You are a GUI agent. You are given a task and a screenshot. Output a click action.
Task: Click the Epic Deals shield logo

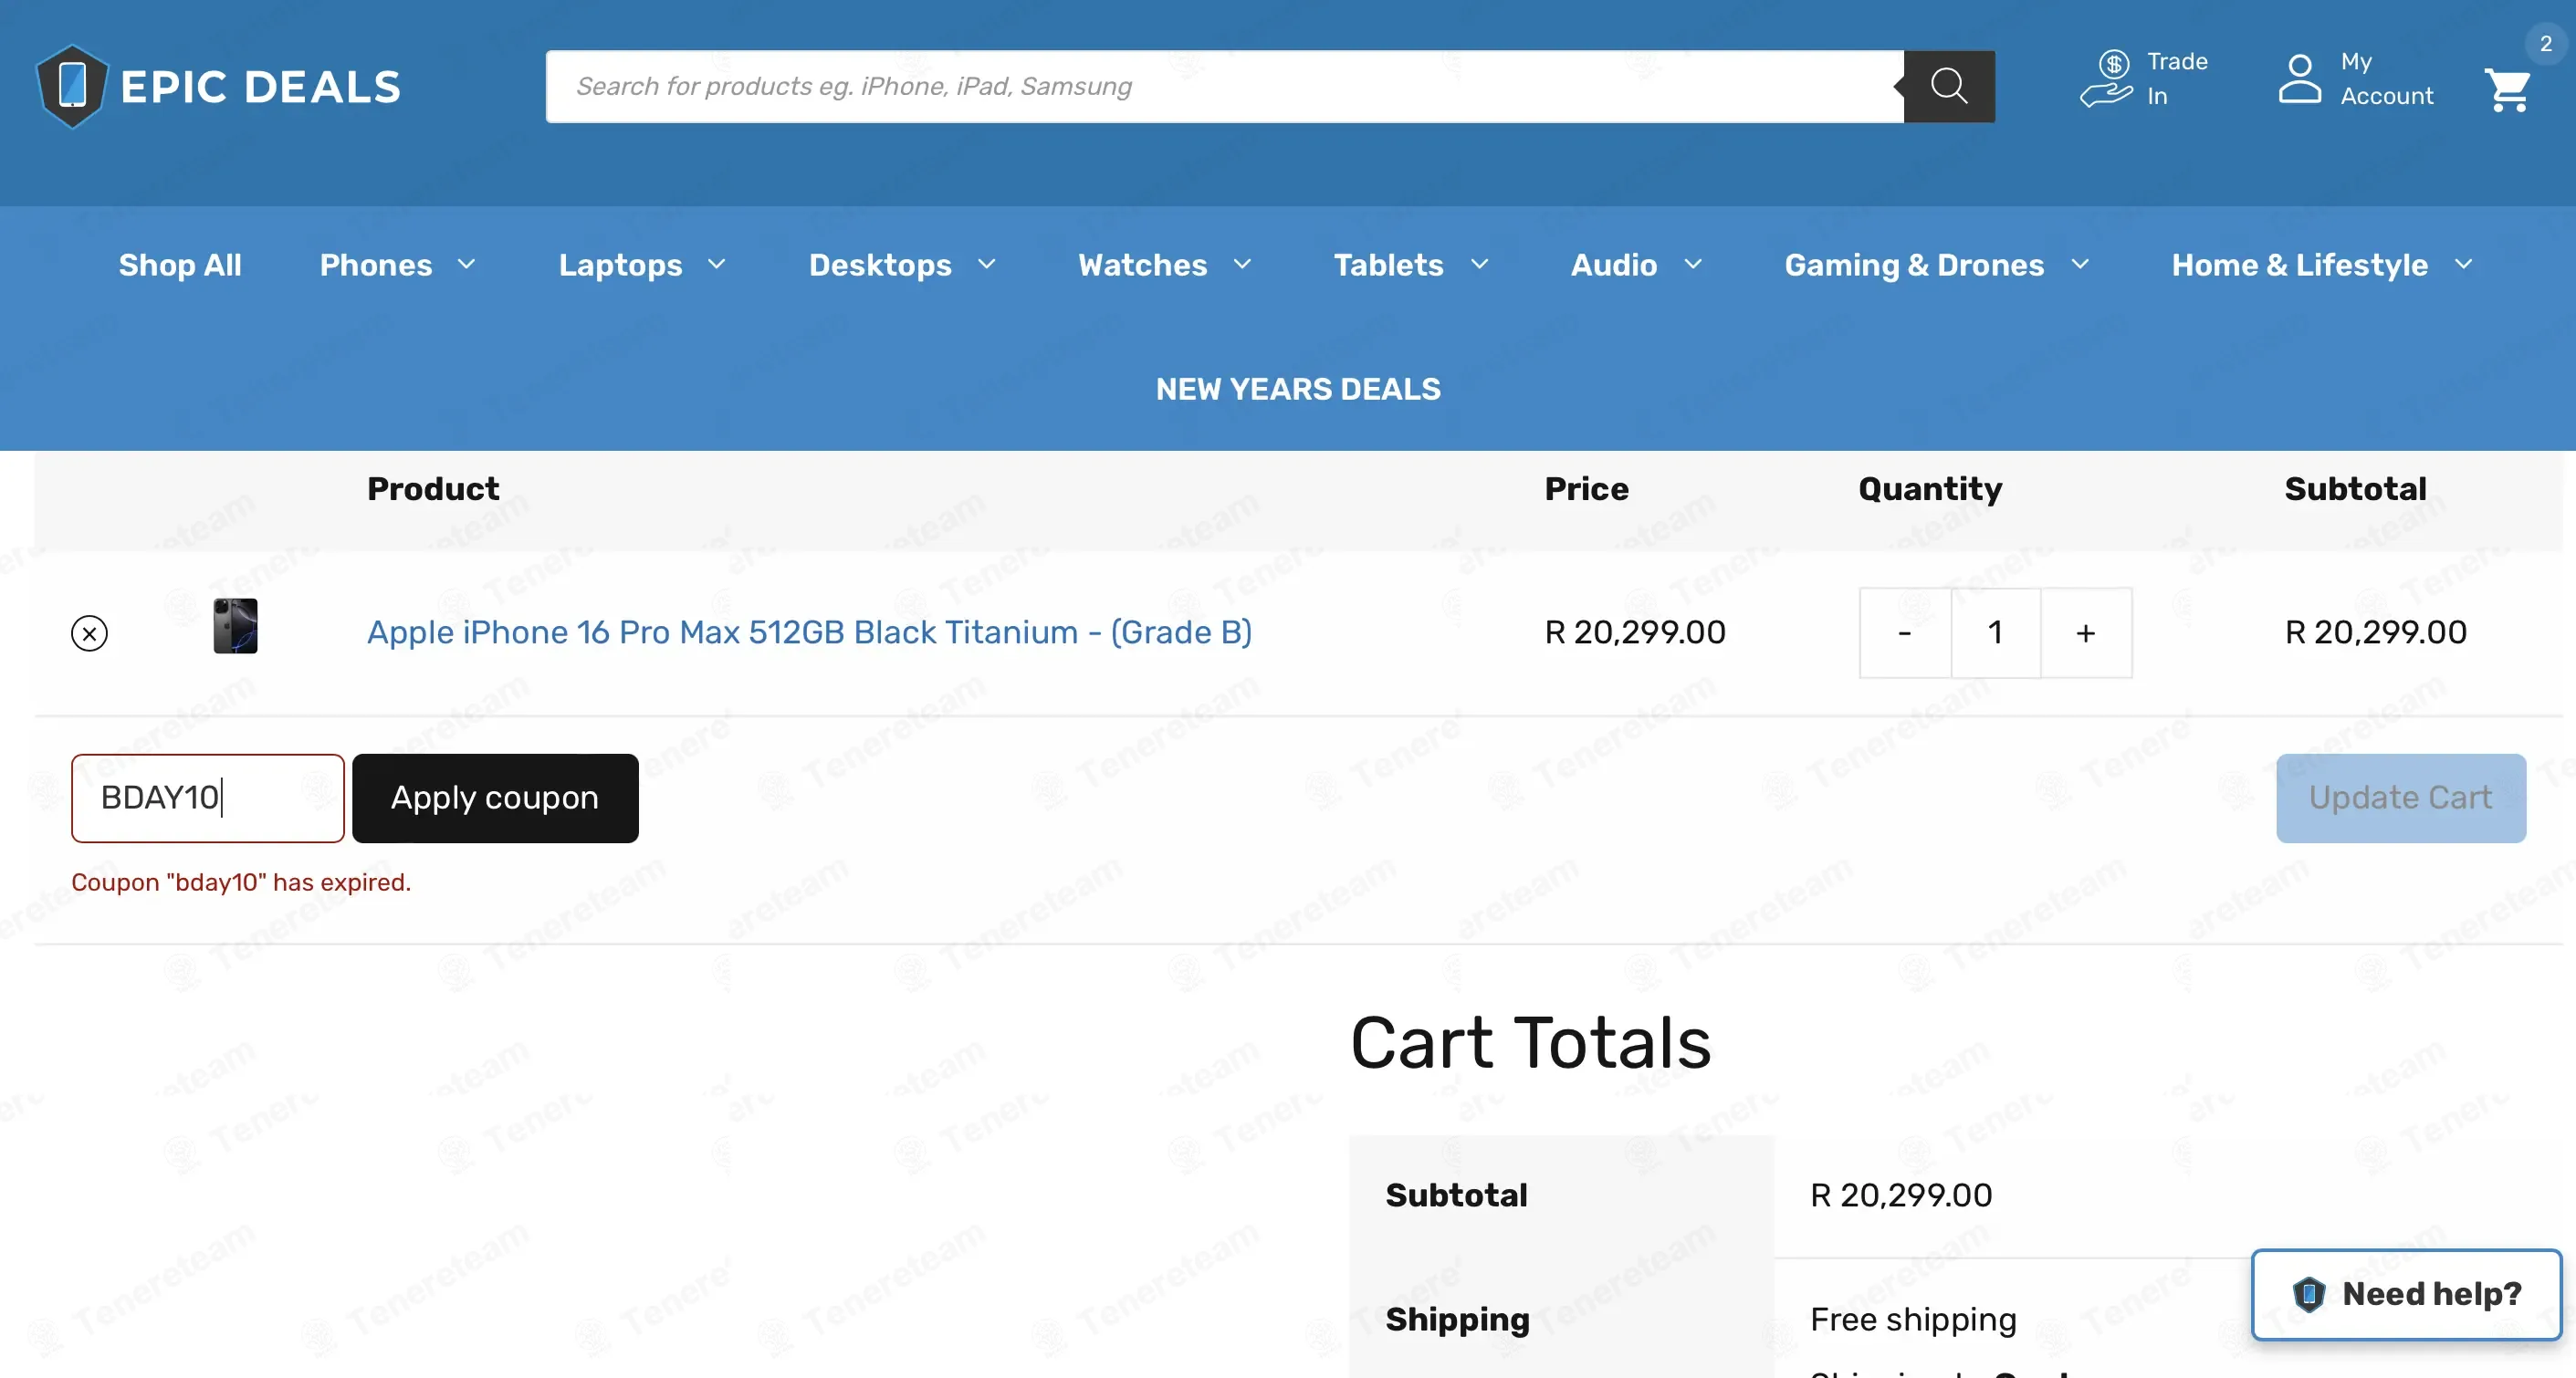point(71,87)
